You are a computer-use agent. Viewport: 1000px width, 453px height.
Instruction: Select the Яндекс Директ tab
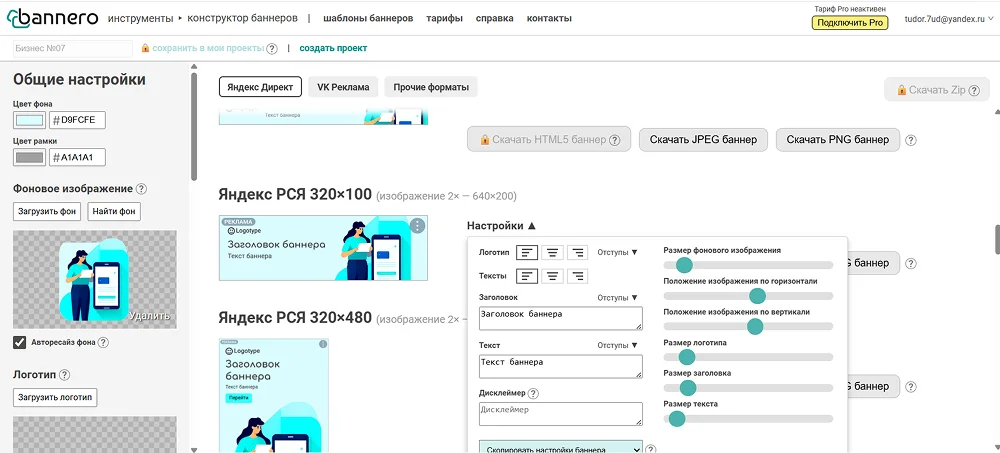tap(260, 87)
